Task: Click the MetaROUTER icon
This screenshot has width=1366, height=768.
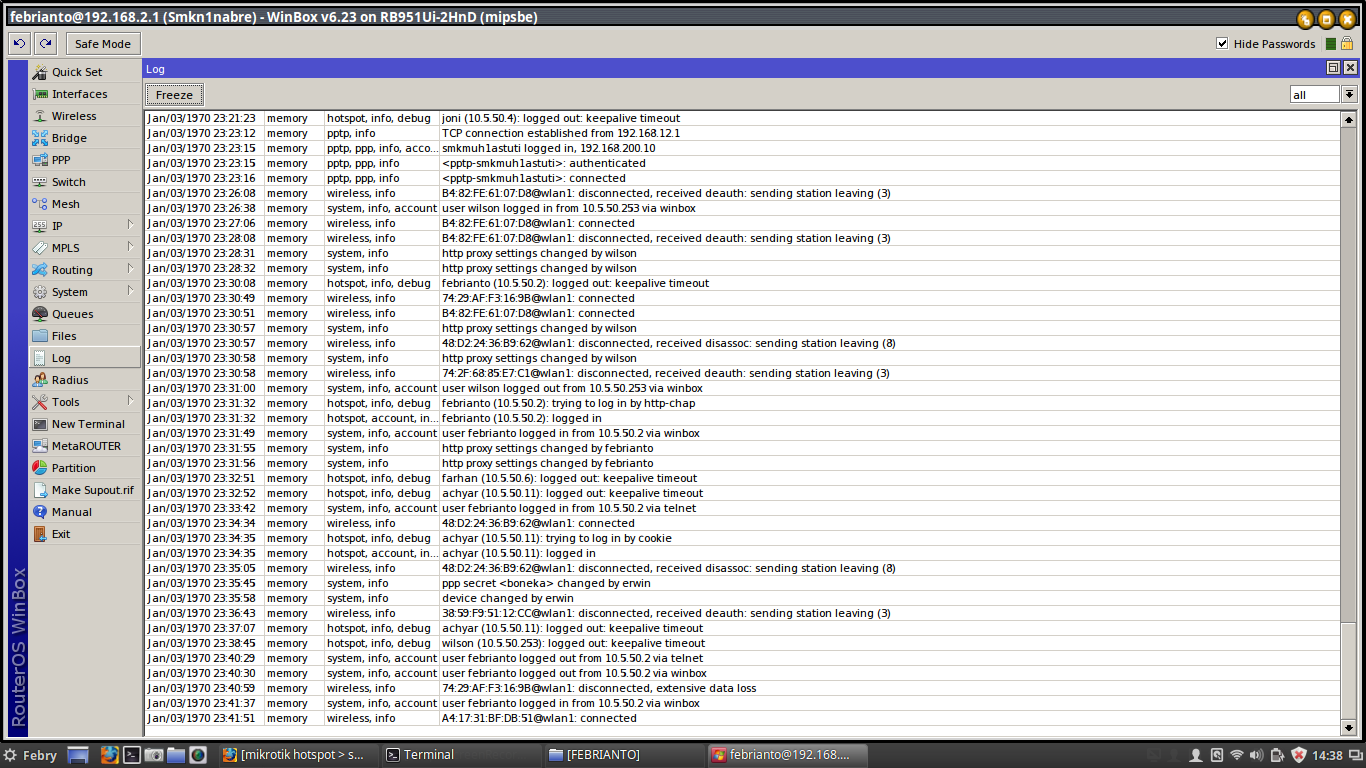Action: [x=40, y=446]
